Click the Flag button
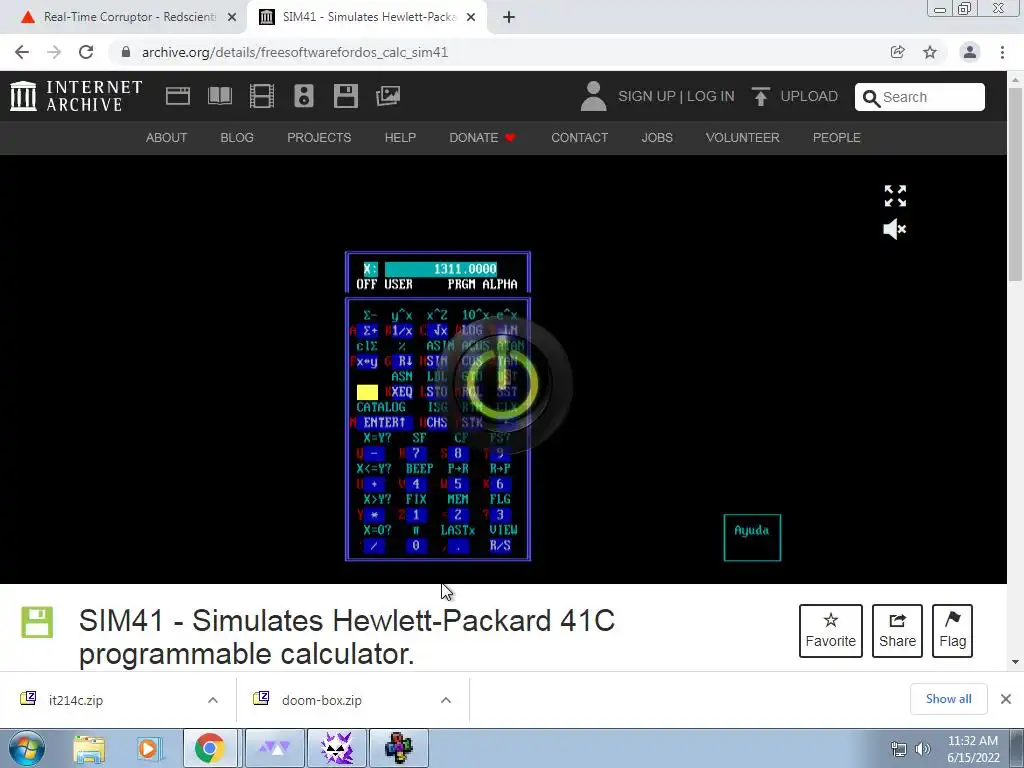Image resolution: width=1024 pixels, height=768 pixels. pyautogui.click(x=952, y=630)
